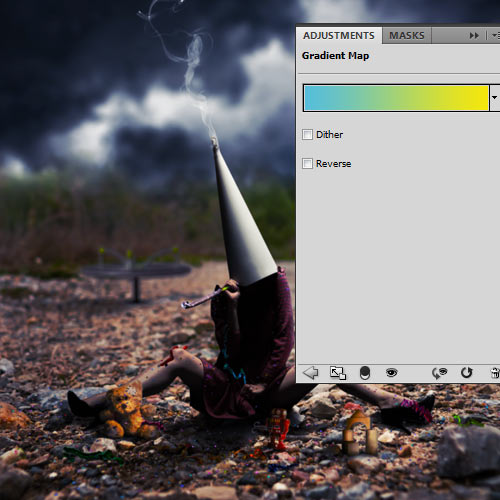
Task: Click the Reverse label text
Action: click(x=333, y=164)
